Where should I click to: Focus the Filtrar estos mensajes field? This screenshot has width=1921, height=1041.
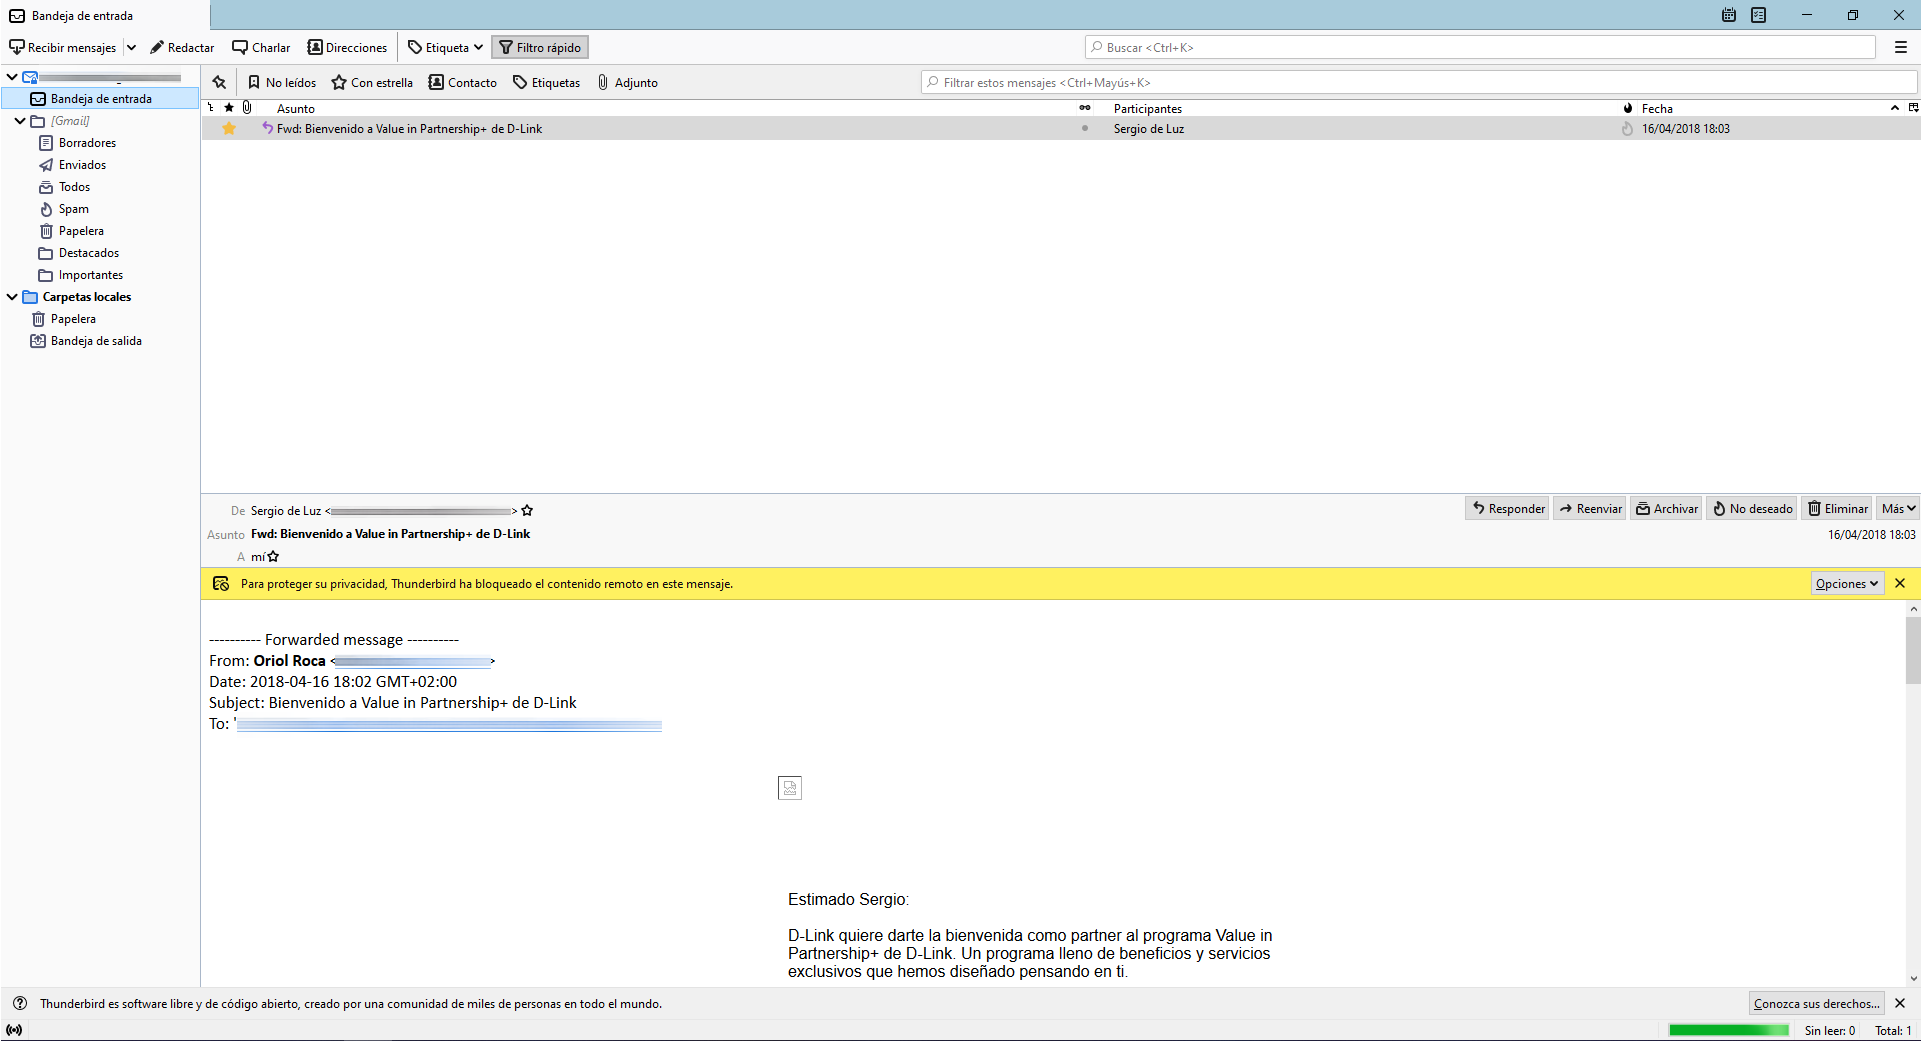[1419, 82]
